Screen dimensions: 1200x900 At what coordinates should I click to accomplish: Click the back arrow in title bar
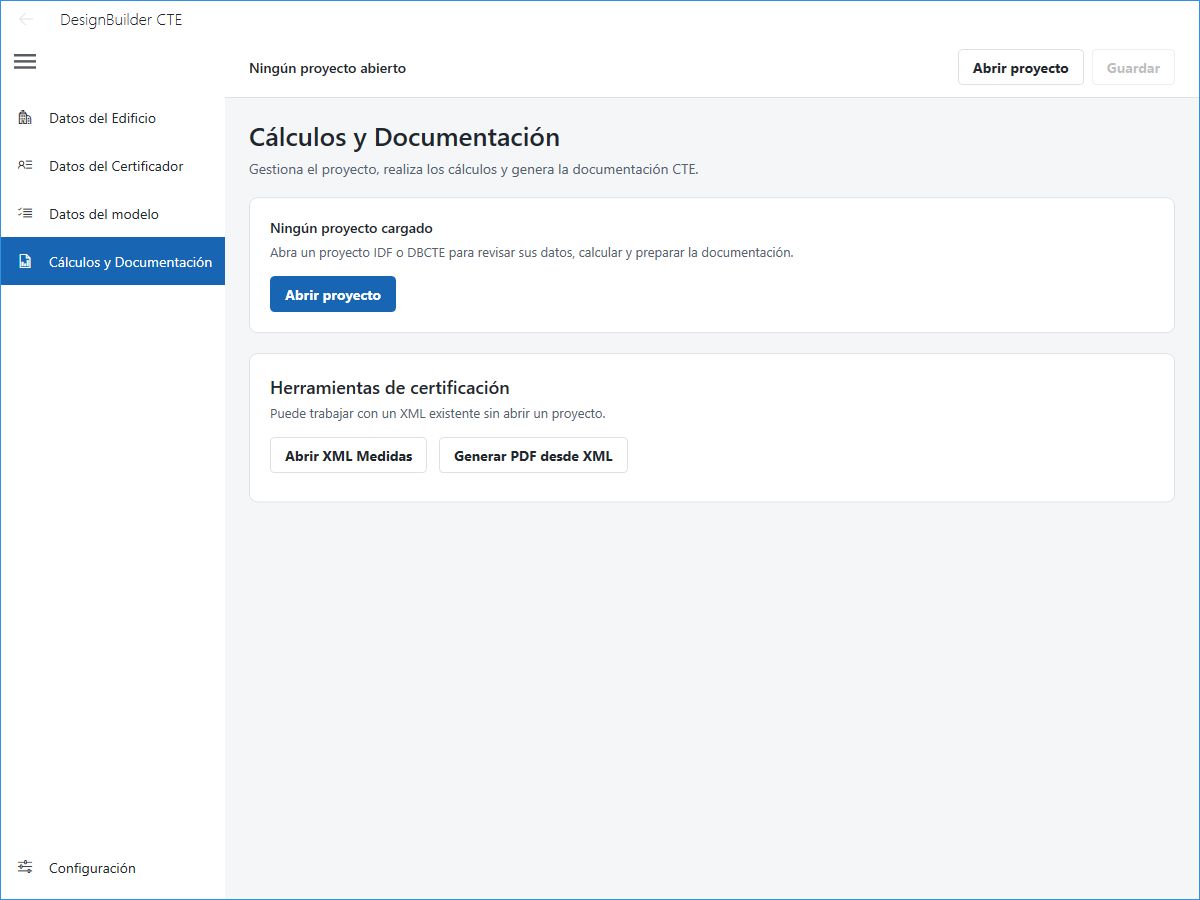(x=26, y=19)
